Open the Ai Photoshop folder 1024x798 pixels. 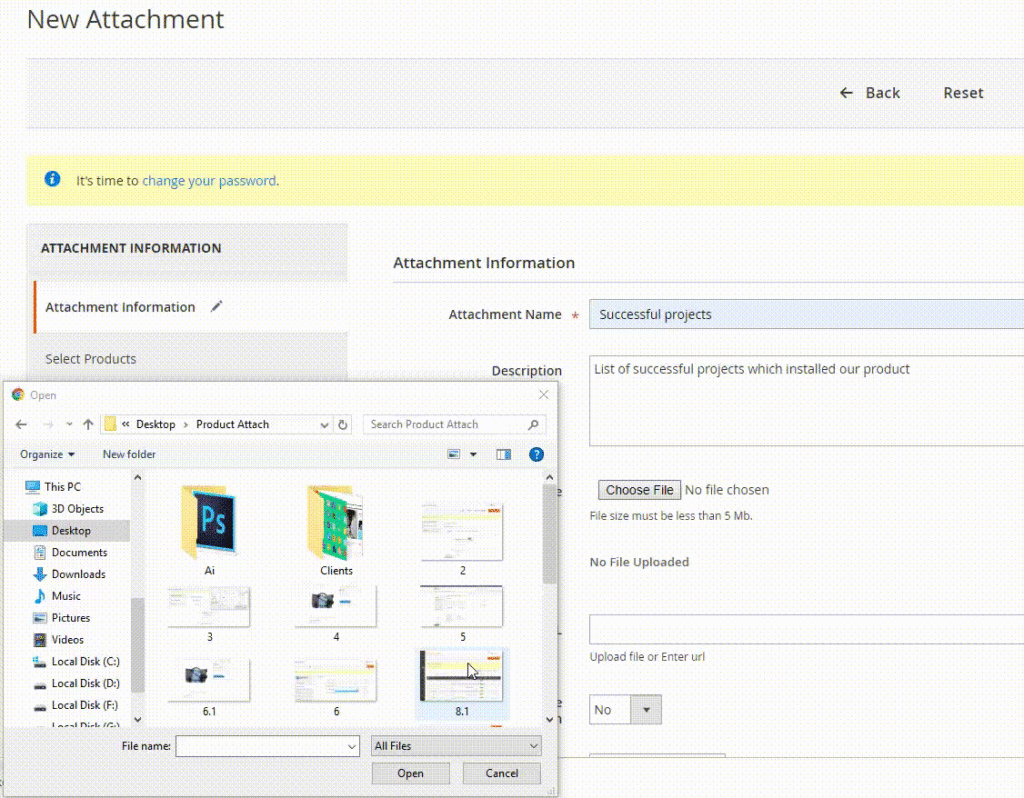(209, 525)
